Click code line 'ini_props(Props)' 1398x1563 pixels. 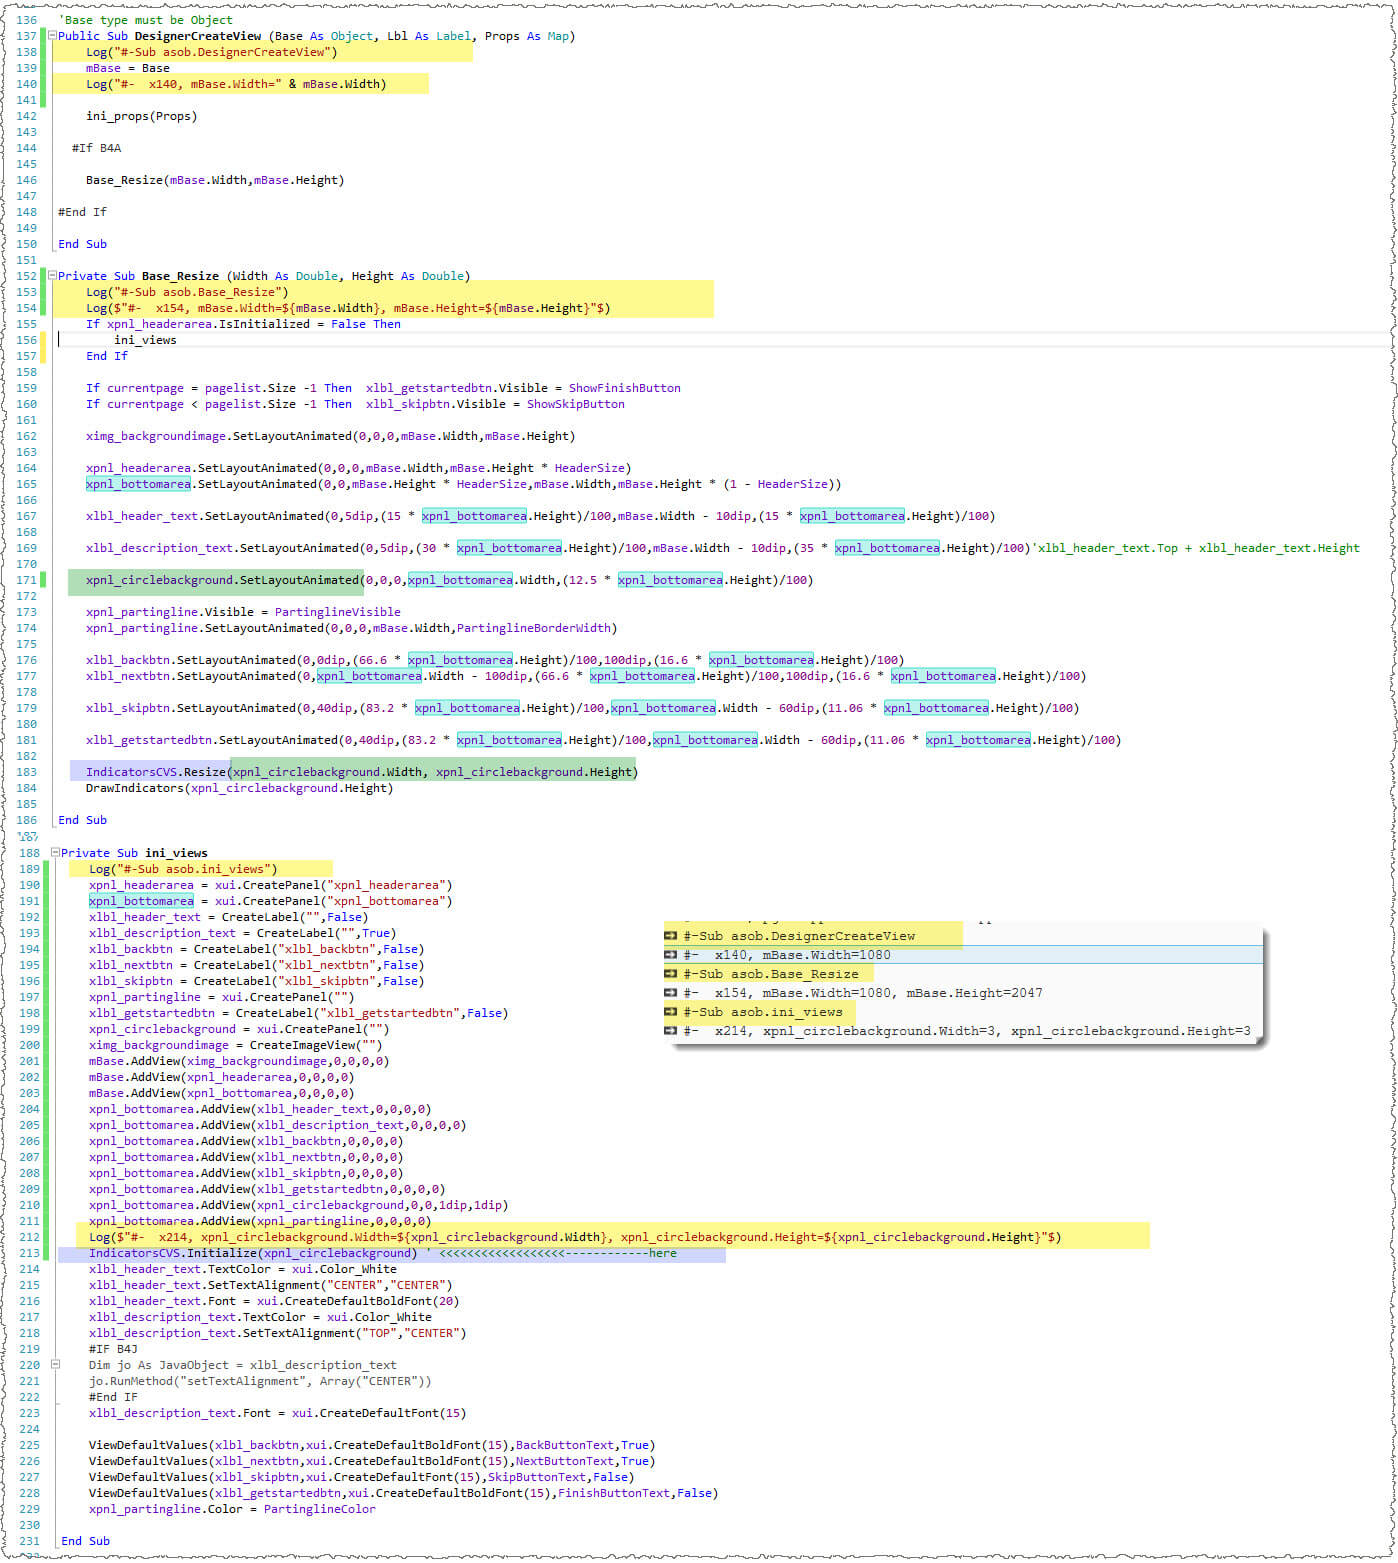click(142, 116)
